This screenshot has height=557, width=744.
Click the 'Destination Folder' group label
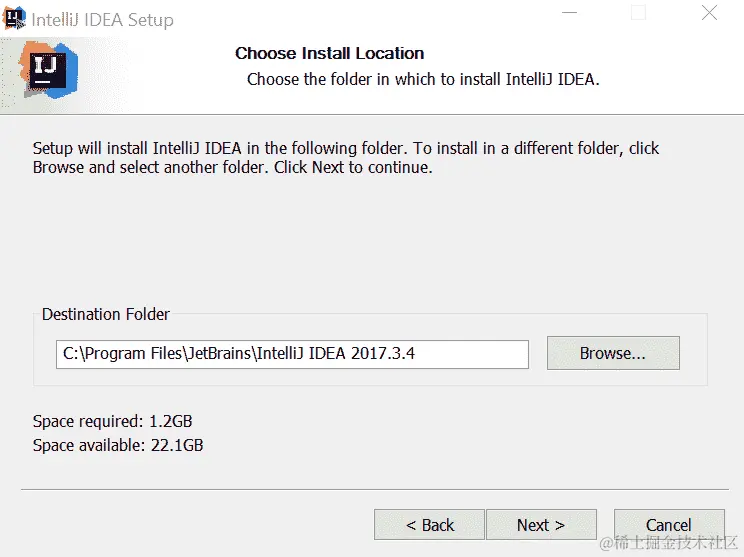[x=105, y=314]
